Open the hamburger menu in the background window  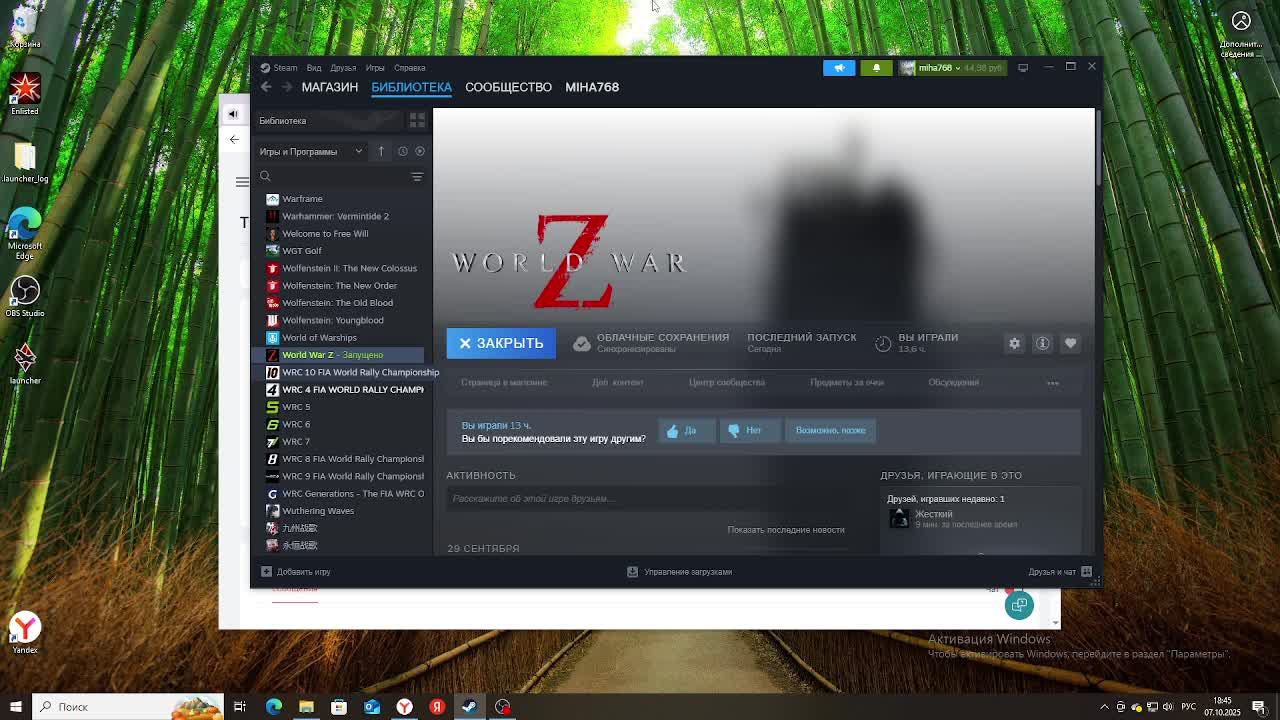[242, 181]
